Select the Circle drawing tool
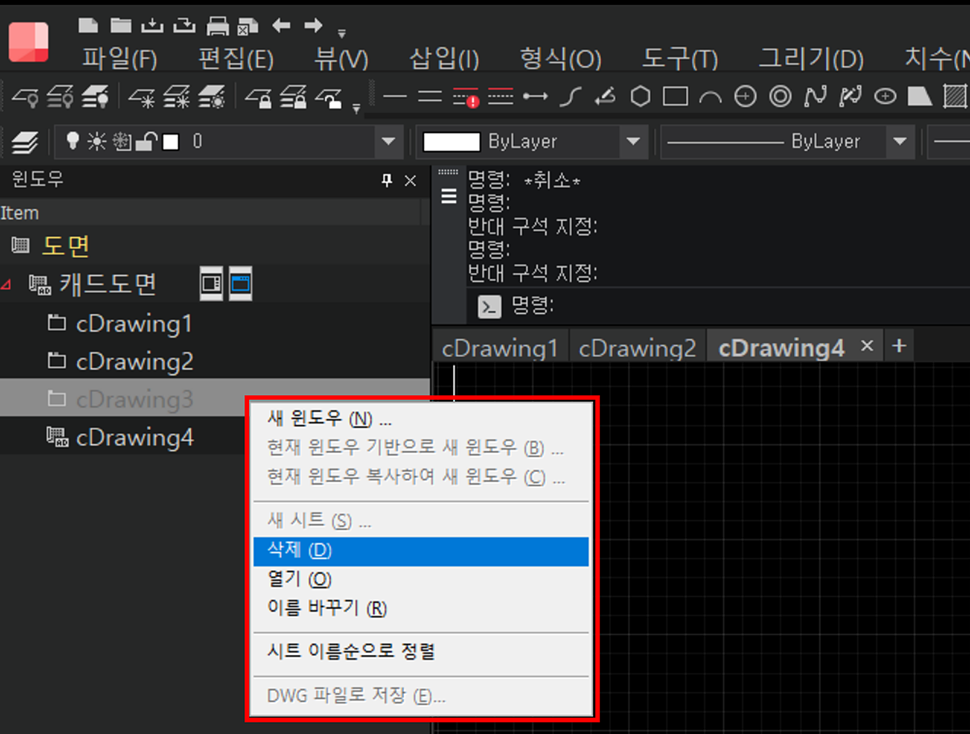 pyautogui.click(x=745, y=96)
